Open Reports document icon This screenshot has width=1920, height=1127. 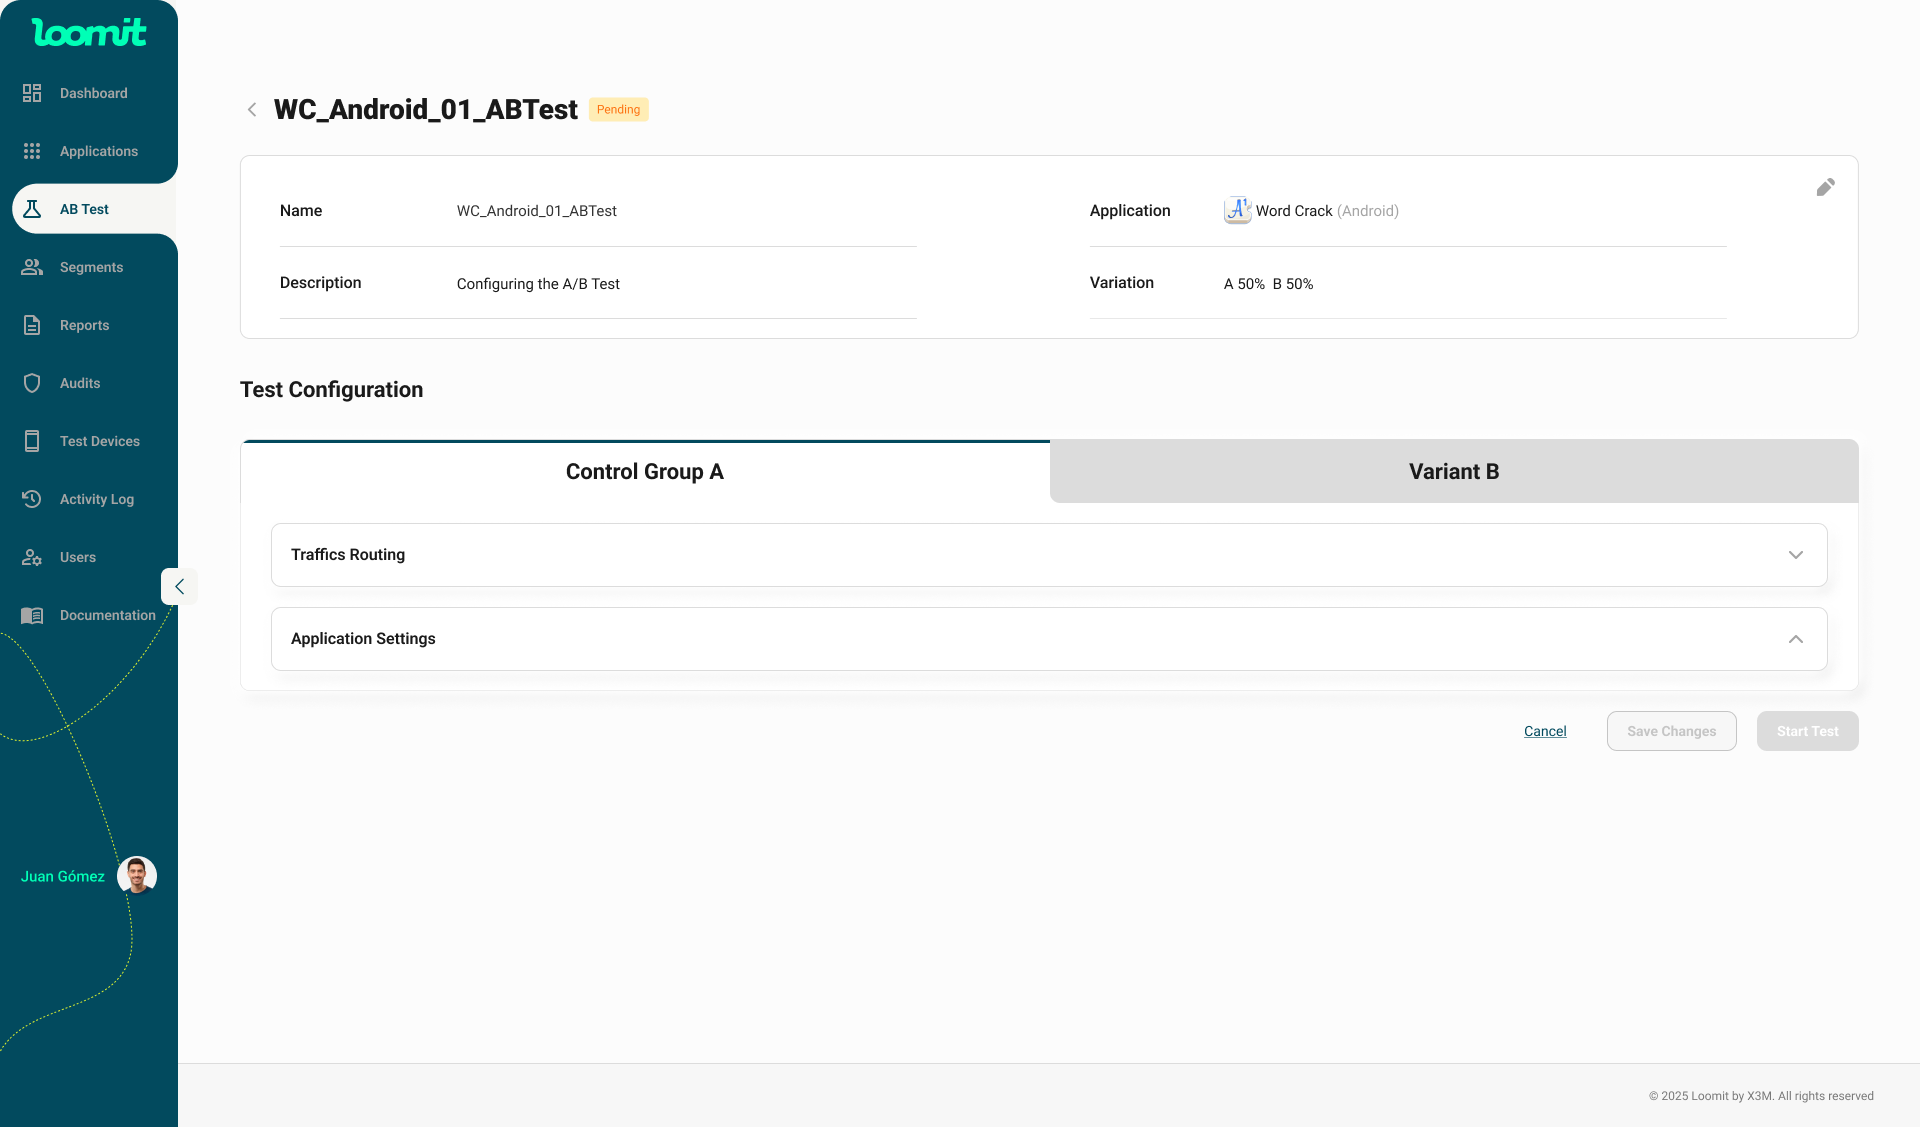tap(32, 325)
